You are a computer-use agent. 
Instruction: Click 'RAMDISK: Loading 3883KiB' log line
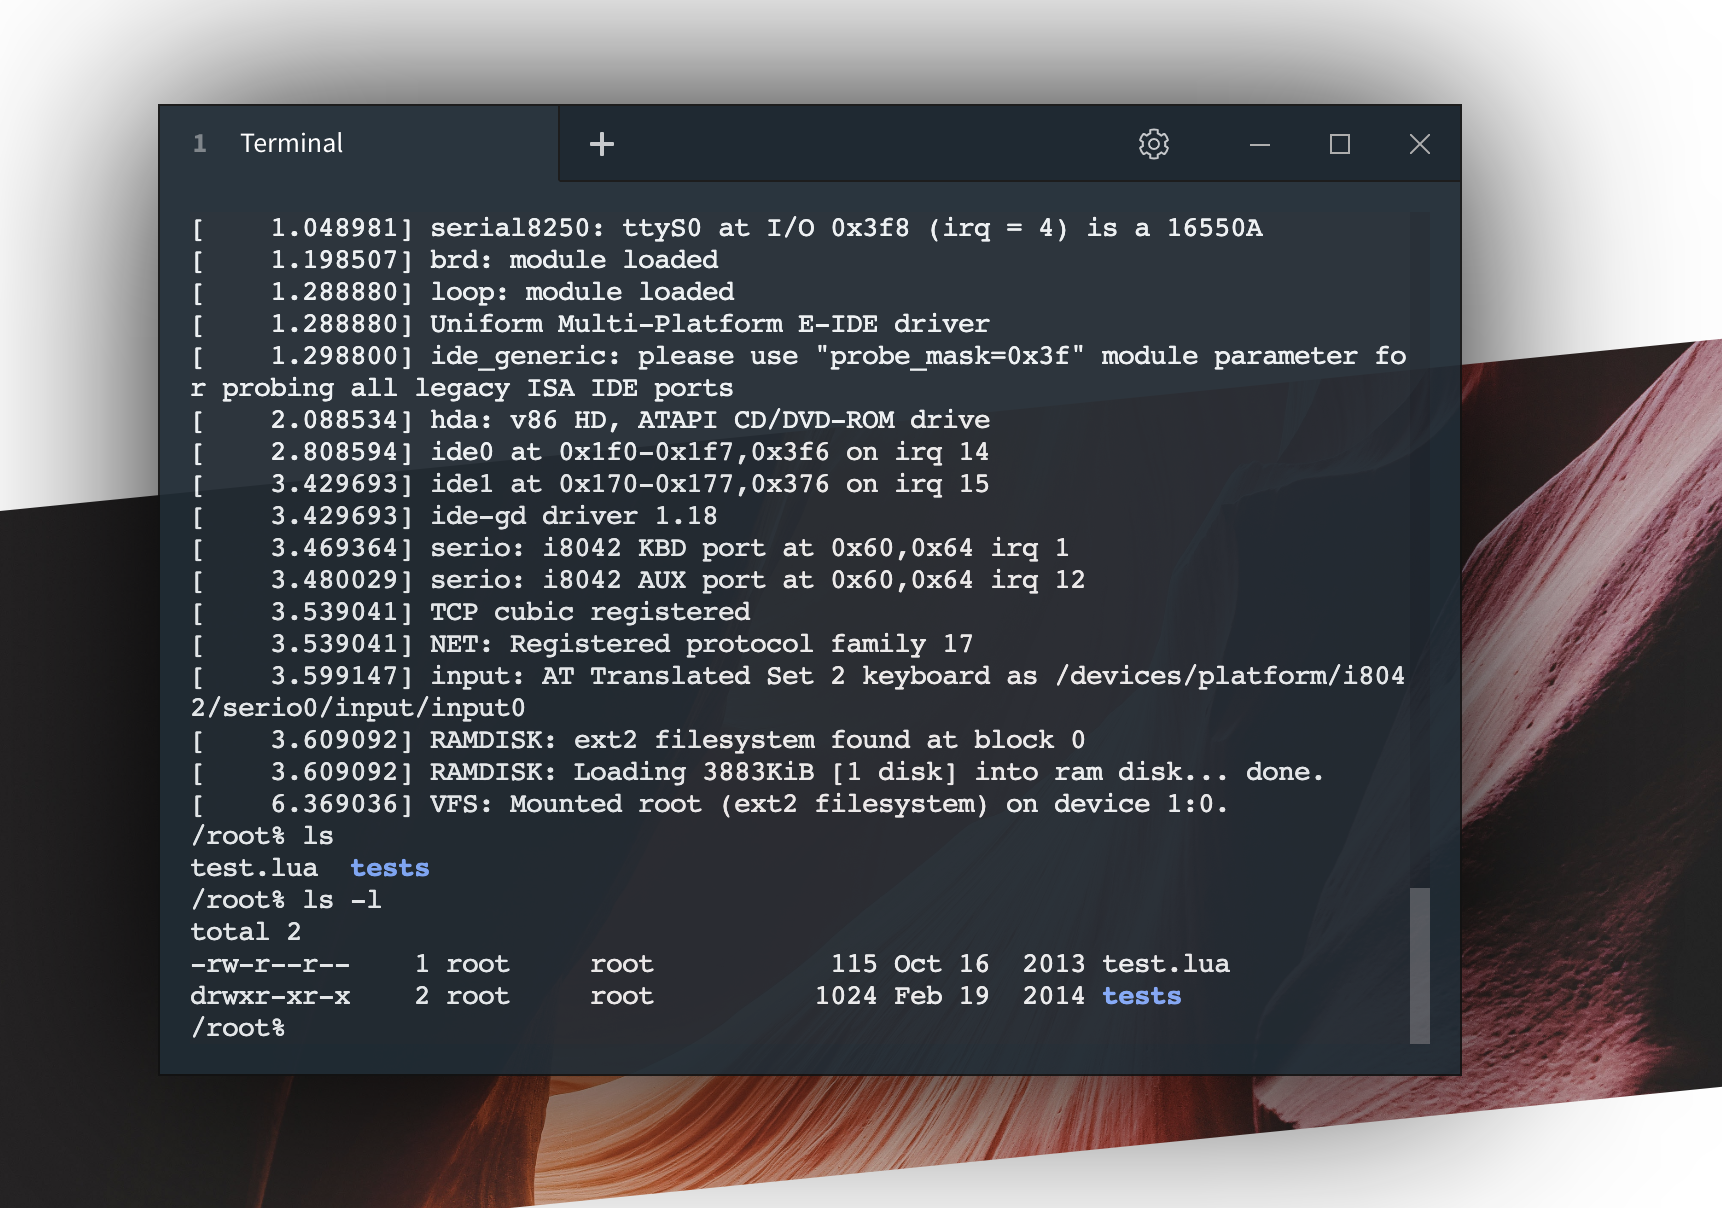tap(757, 772)
